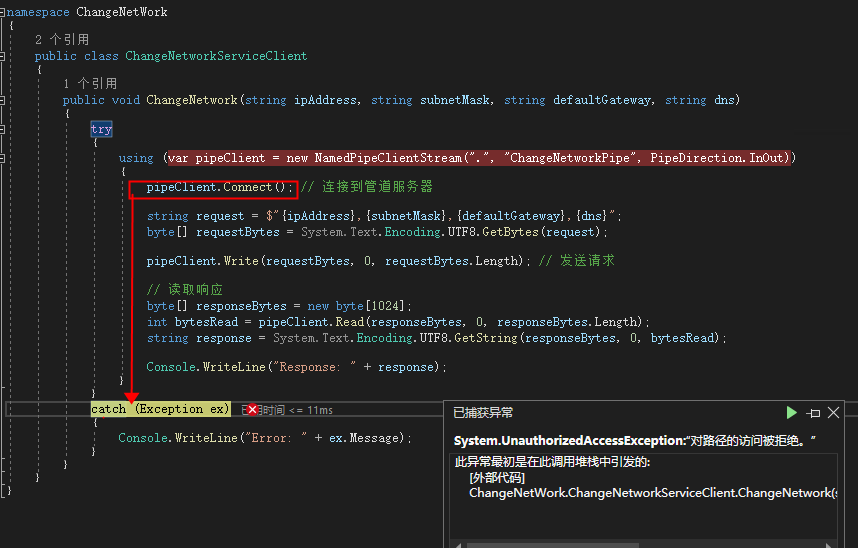Close the 已捕获异常 exception popup
This screenshot has width=858, height=548.
[x=833, y=412]
